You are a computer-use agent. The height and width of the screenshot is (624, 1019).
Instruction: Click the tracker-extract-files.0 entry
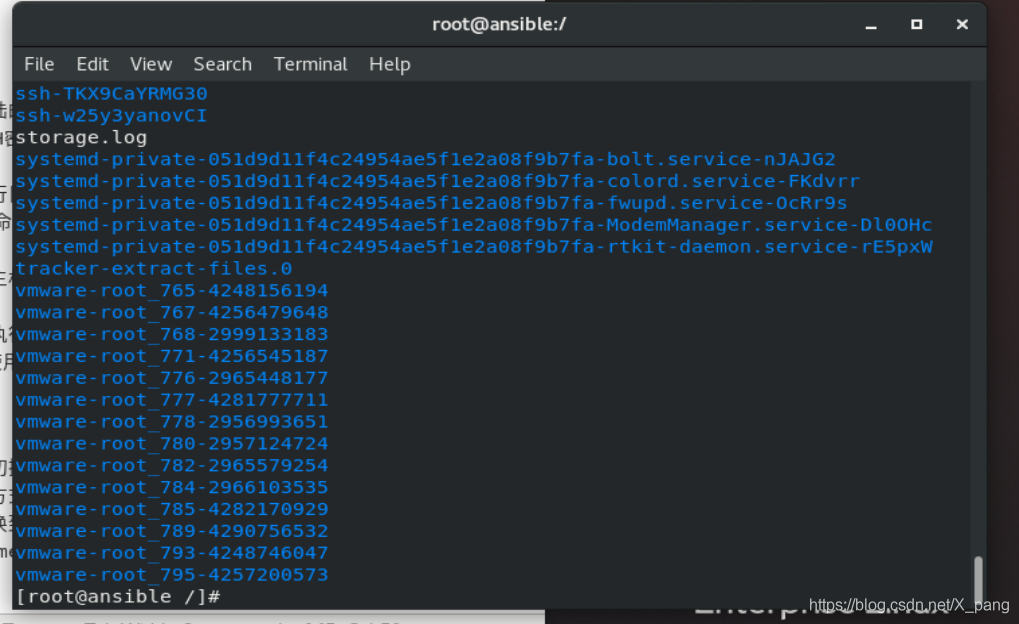coord(154,269)
